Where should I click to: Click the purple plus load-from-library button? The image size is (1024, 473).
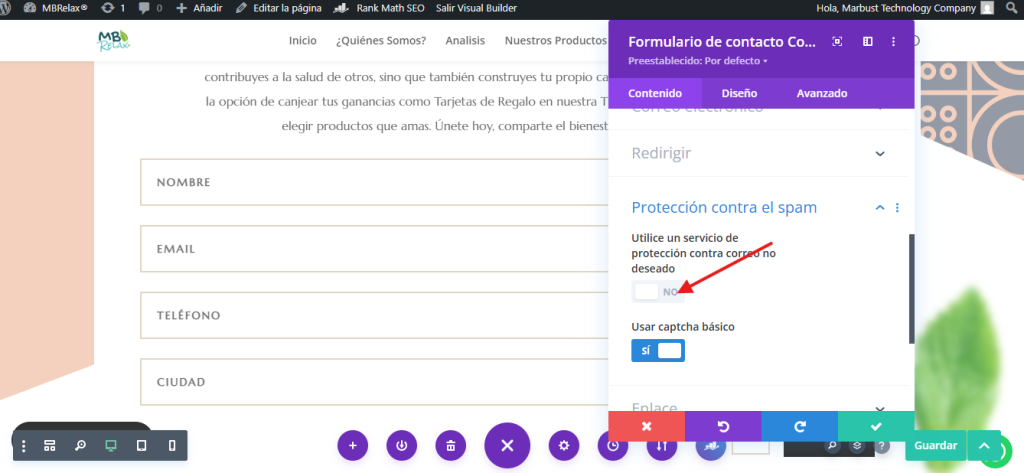point(353,446)
